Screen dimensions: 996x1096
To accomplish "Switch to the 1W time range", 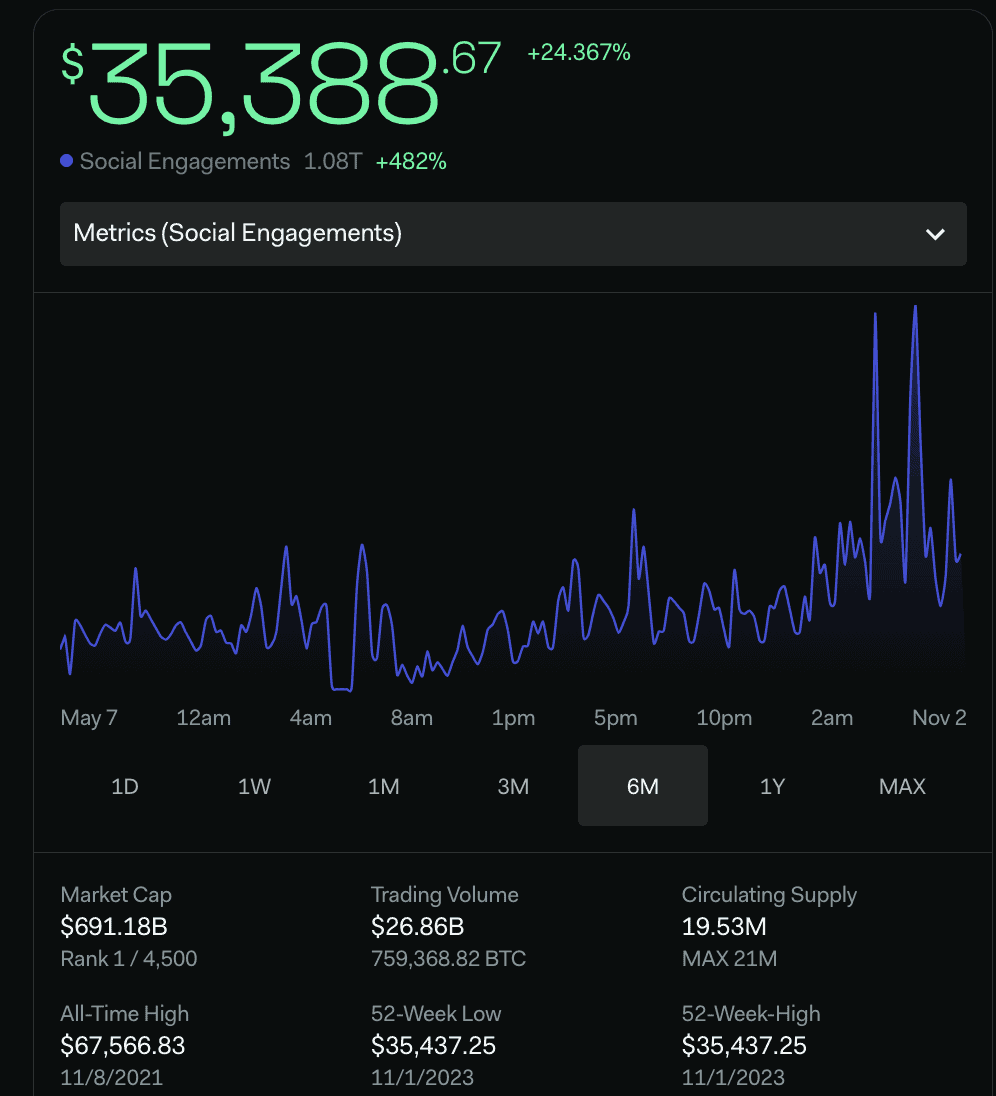I will click(254, 786).
